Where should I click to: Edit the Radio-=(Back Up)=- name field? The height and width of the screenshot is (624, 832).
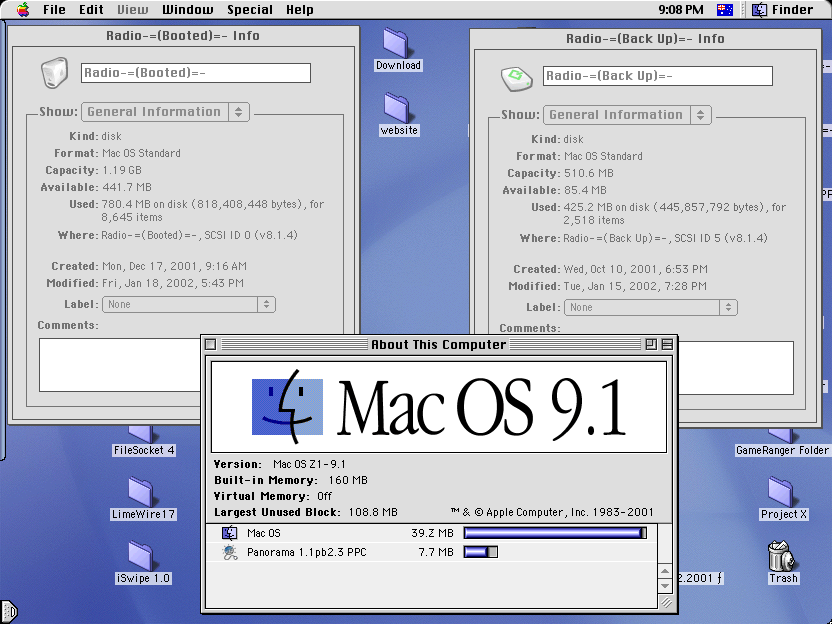pos(657,76)
